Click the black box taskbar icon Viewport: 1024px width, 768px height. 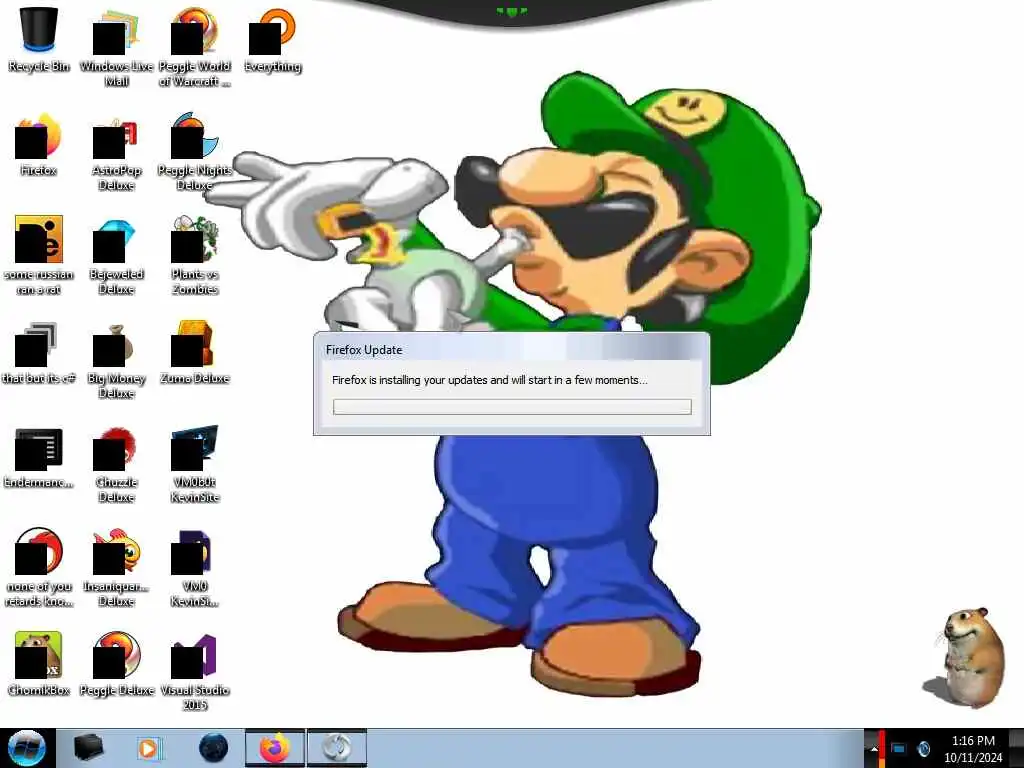(x=88, y=748)
